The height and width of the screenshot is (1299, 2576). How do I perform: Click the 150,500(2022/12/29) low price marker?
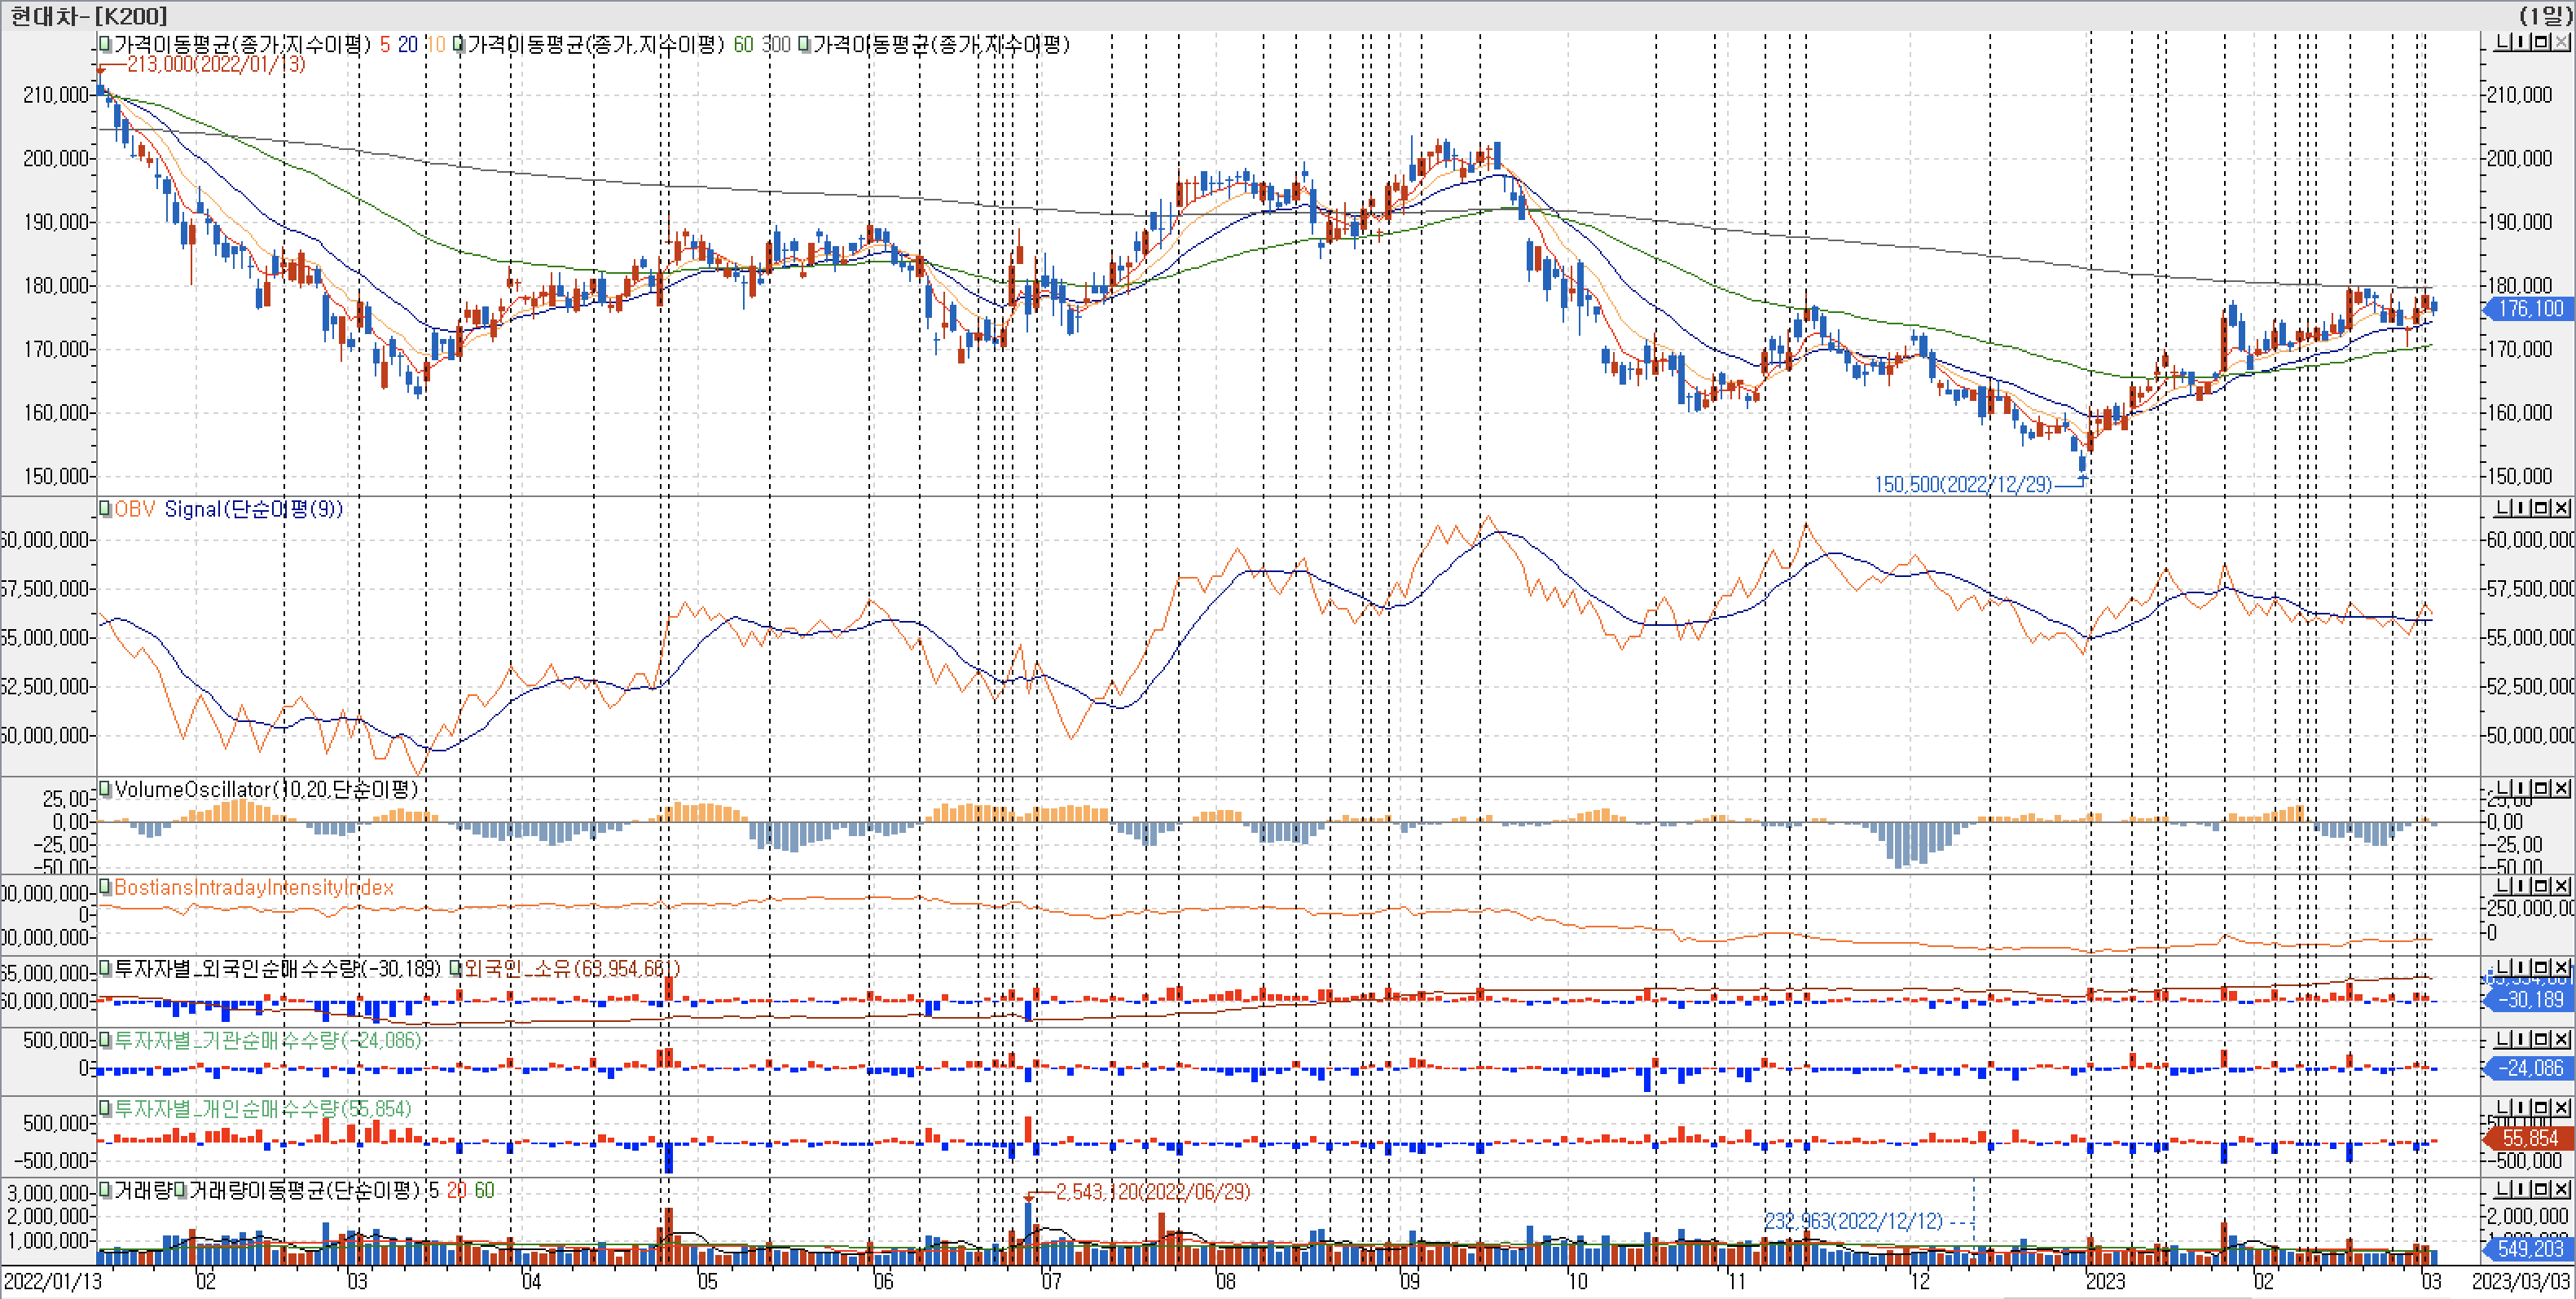[x=1962, y=485]
